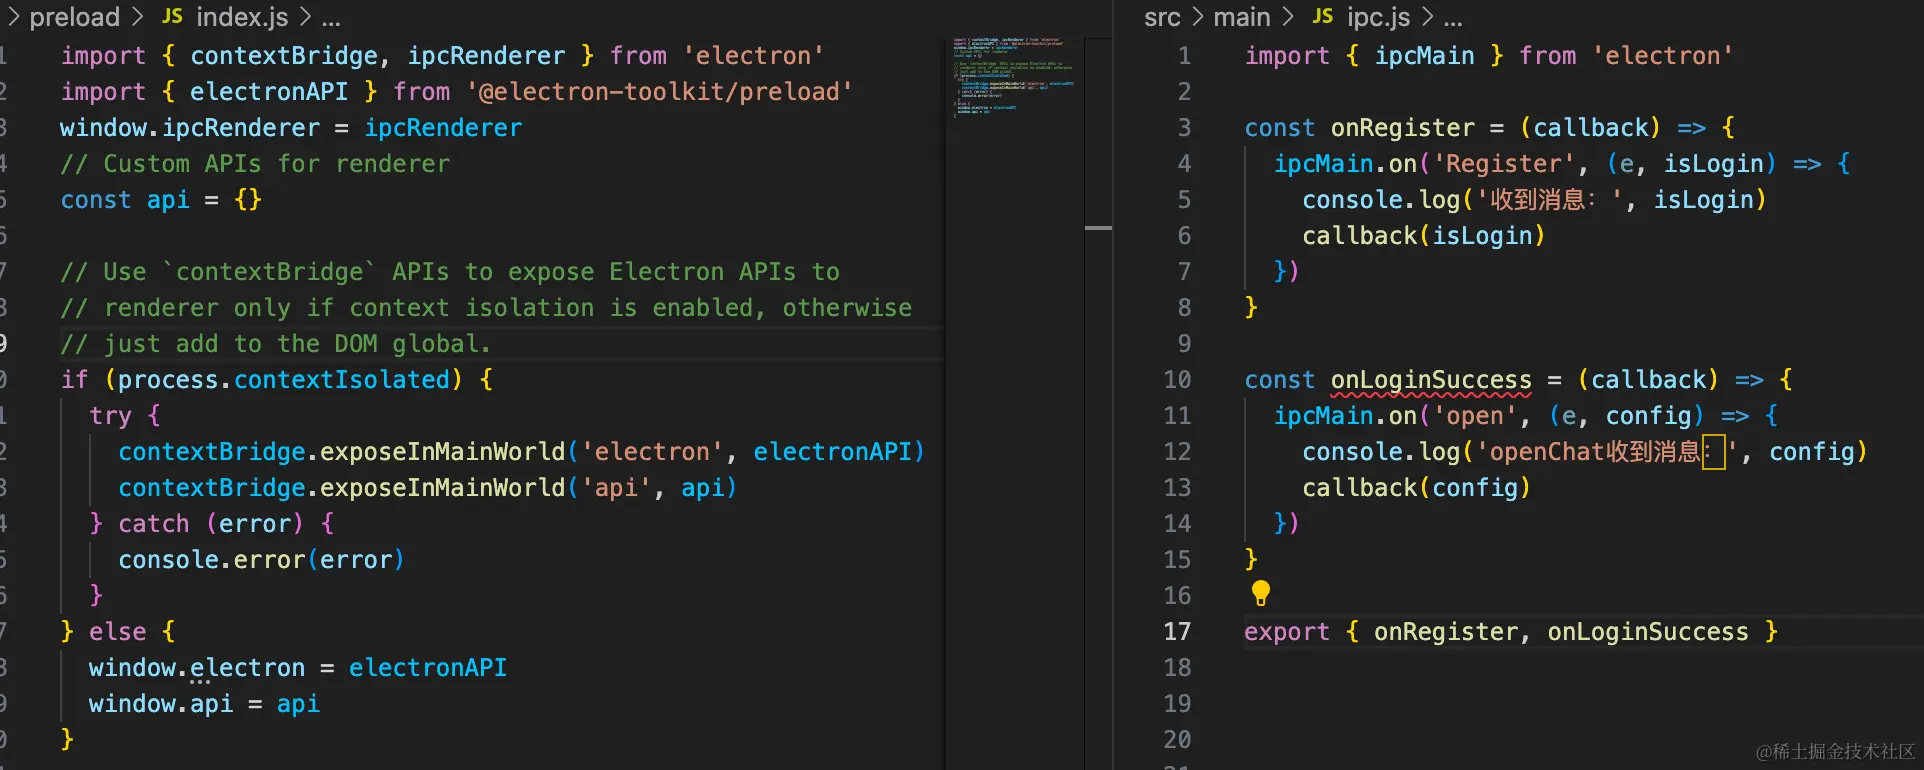This screenshot has height=770, width=1924.
Task: Click line number 3 in ipc.js
Action: tap(1184, 128)
